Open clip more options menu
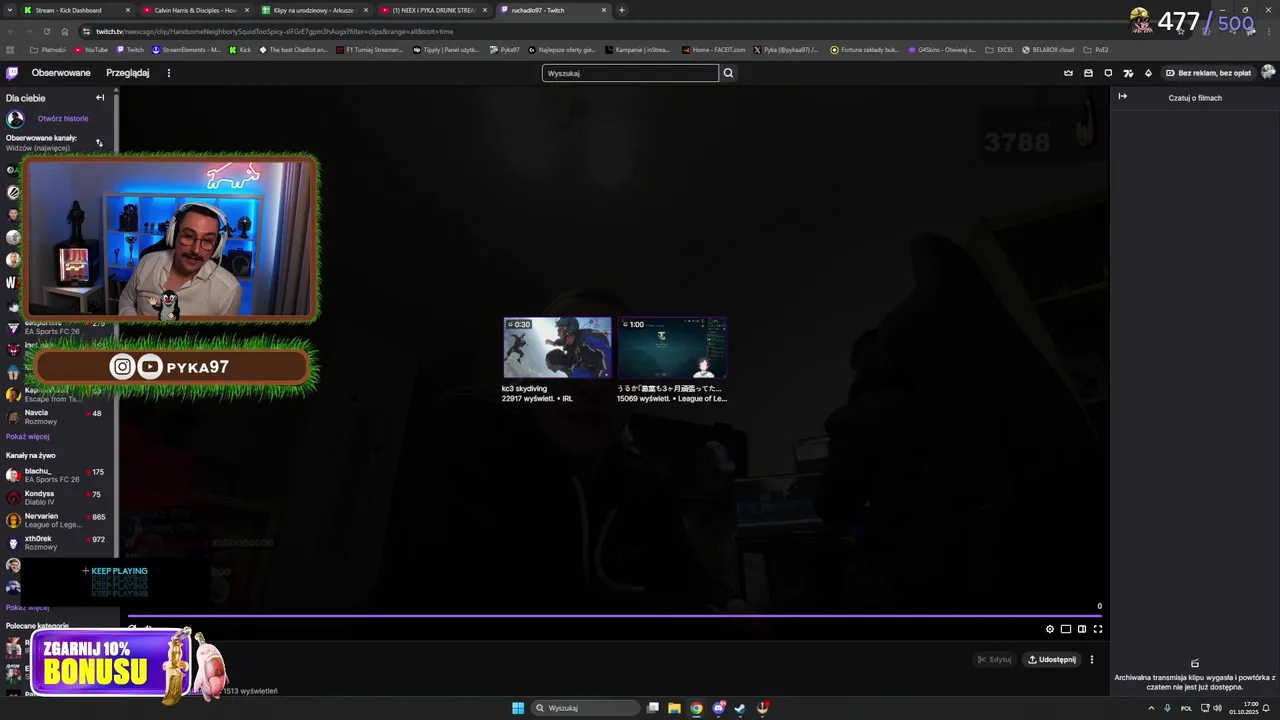 (1092, 660)
